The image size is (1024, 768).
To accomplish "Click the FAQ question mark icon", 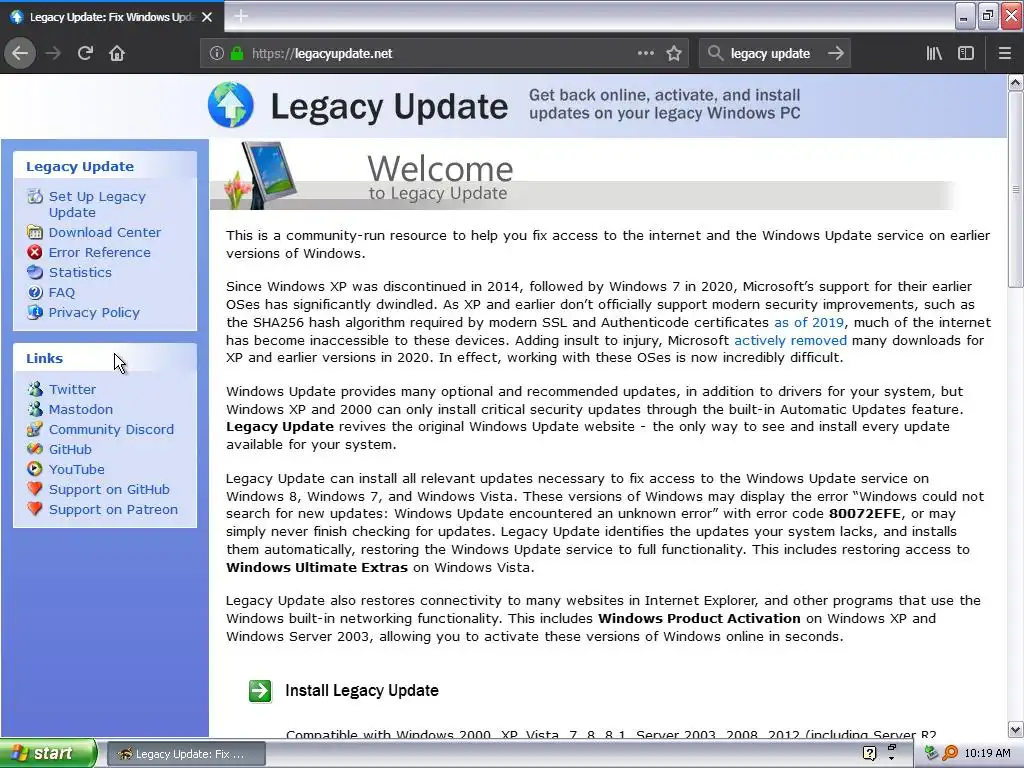I will point(35,293).
